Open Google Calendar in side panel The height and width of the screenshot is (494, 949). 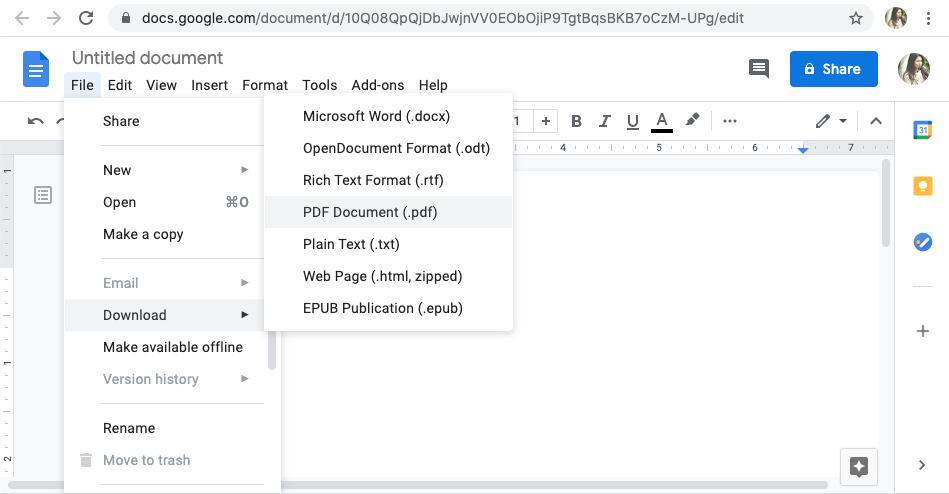[922, 130]
